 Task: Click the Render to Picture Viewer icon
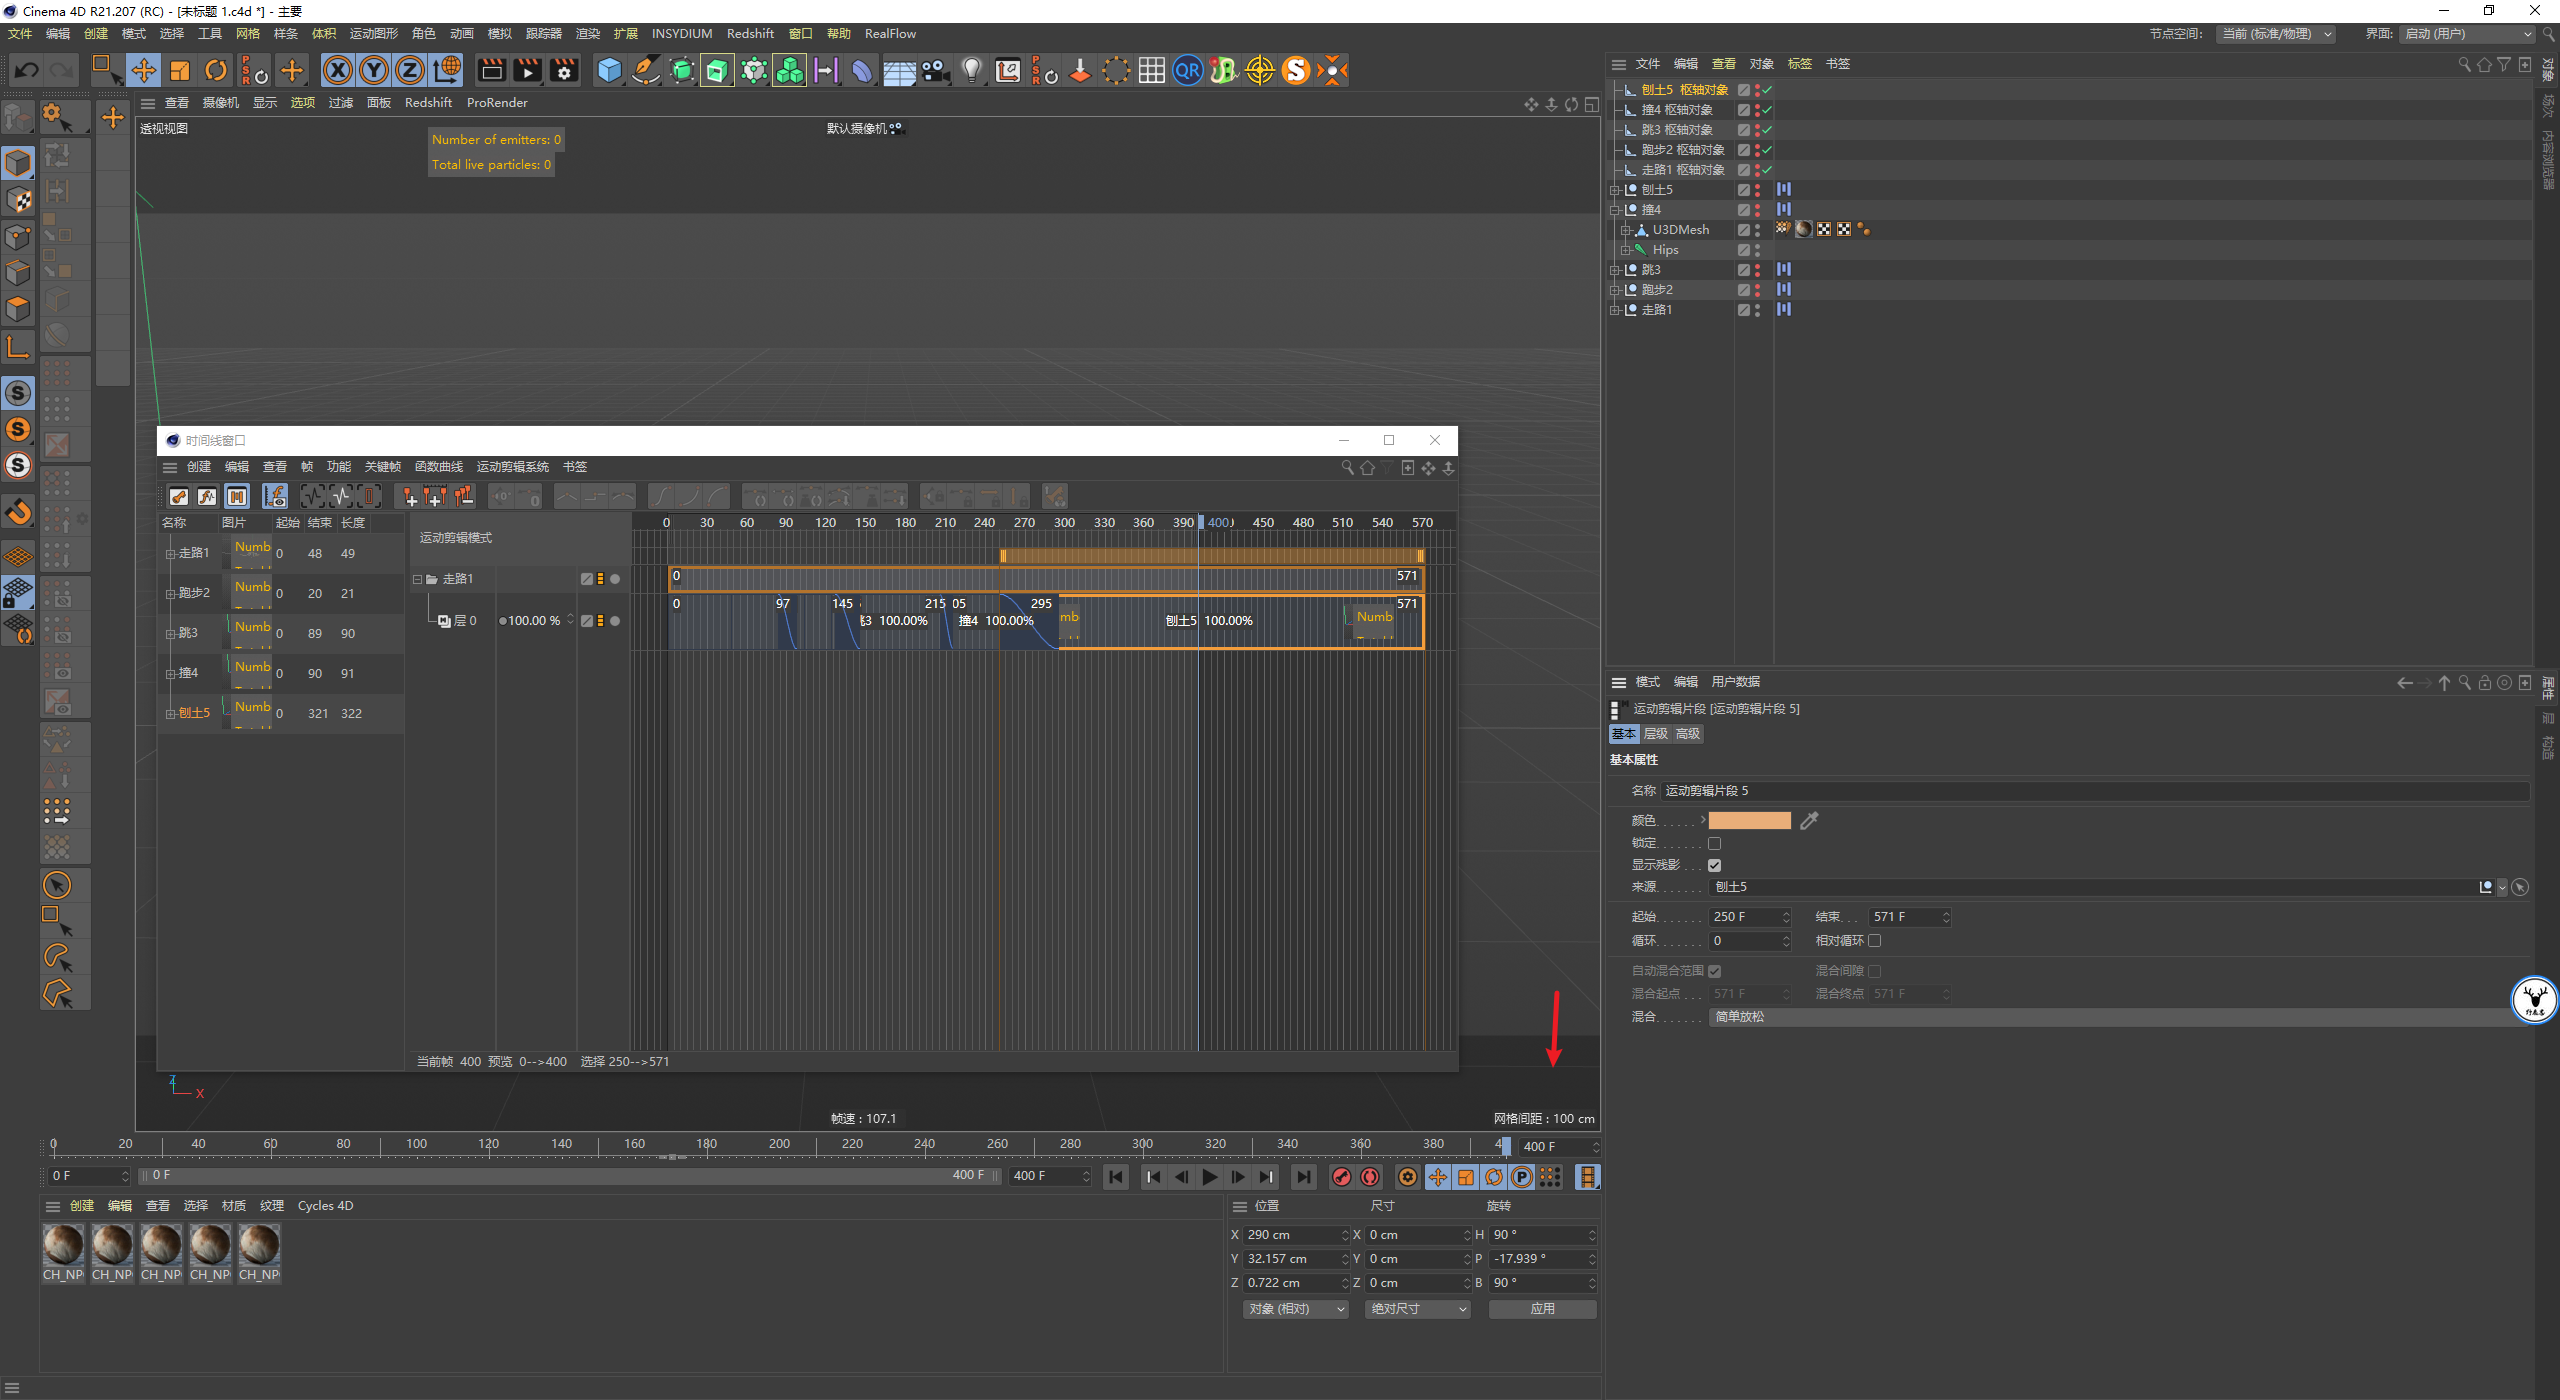coord(527,70)
